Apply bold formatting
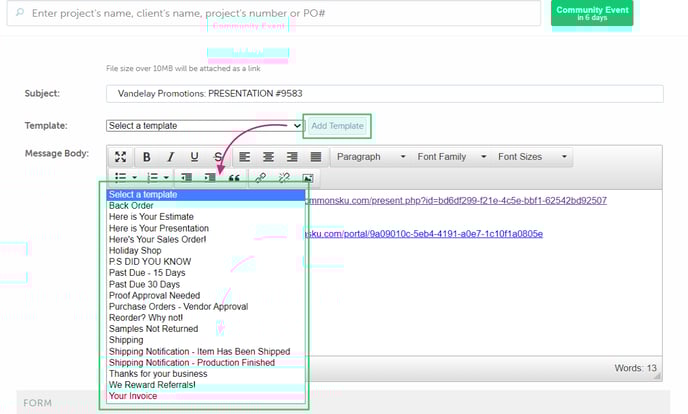 pos(146,157)
